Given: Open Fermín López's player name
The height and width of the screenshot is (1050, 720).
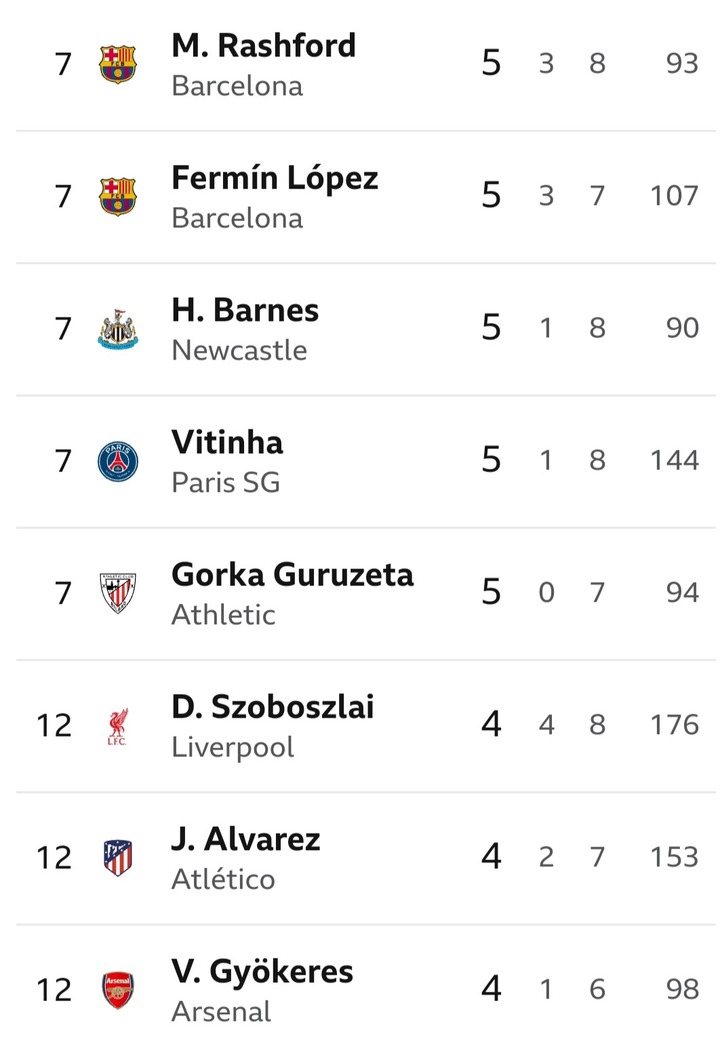Looking at the screenshot, I should point(275,178).
